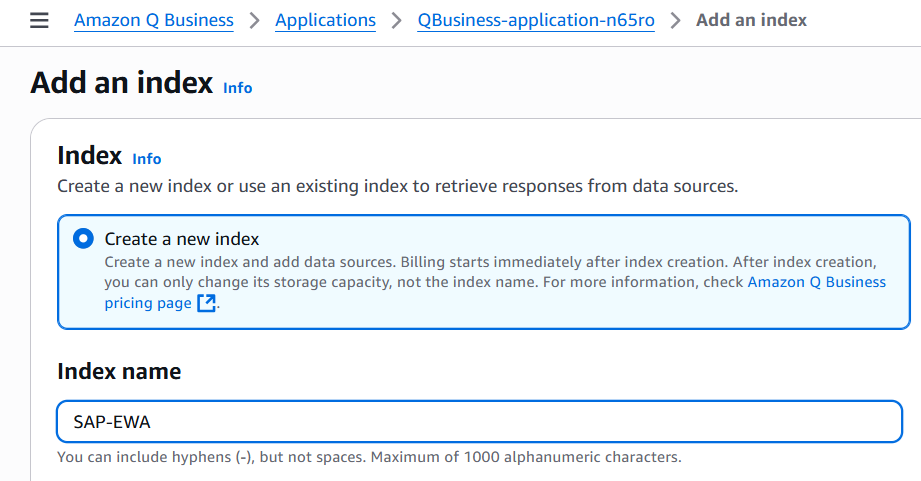This screenshot has width=921, height=481.
Task: Click the chevron after Amazon Q Business breadcrumb
Action: coord(254,20)
